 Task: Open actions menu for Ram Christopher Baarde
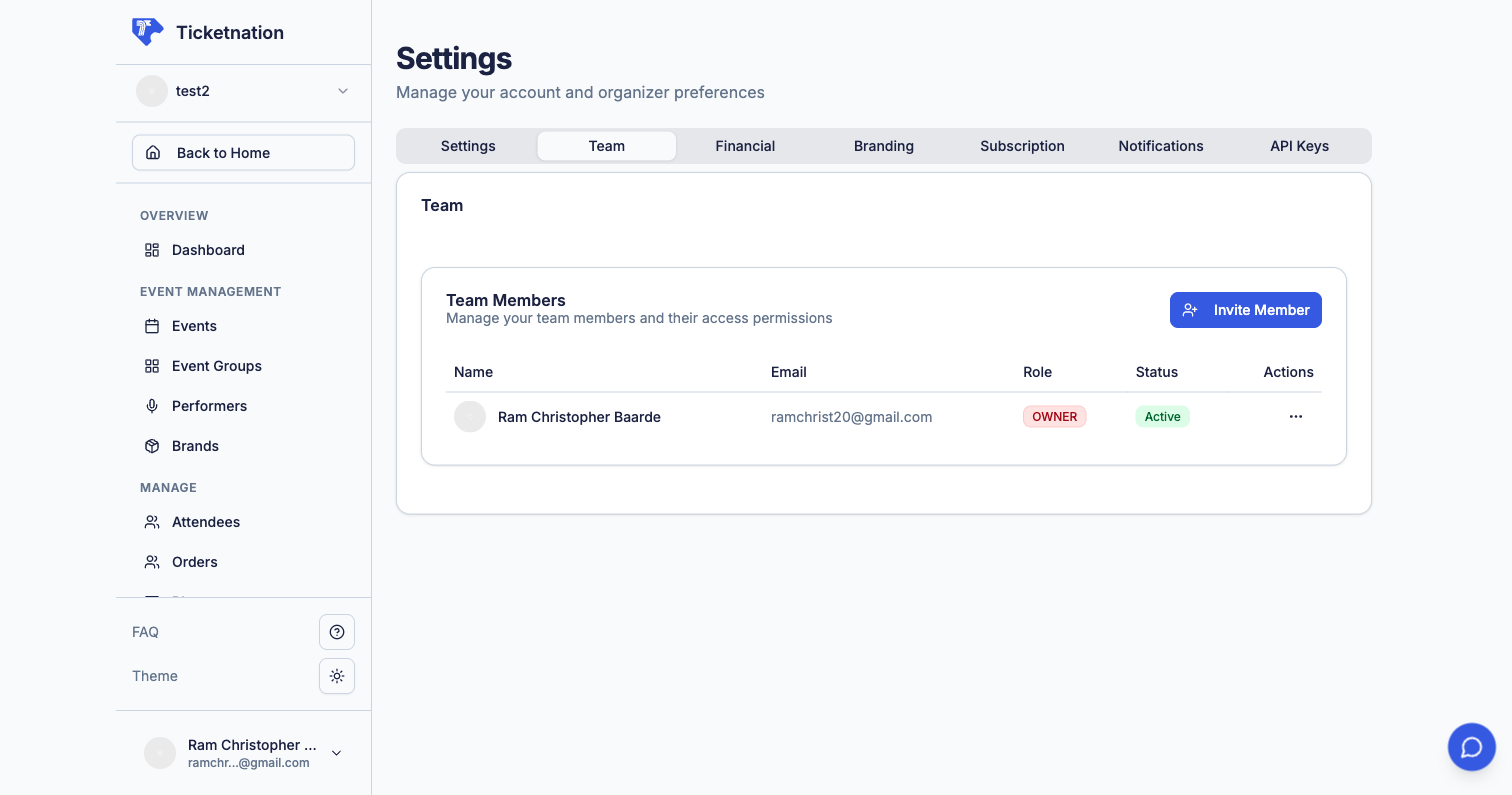(x=1296, y=416)
